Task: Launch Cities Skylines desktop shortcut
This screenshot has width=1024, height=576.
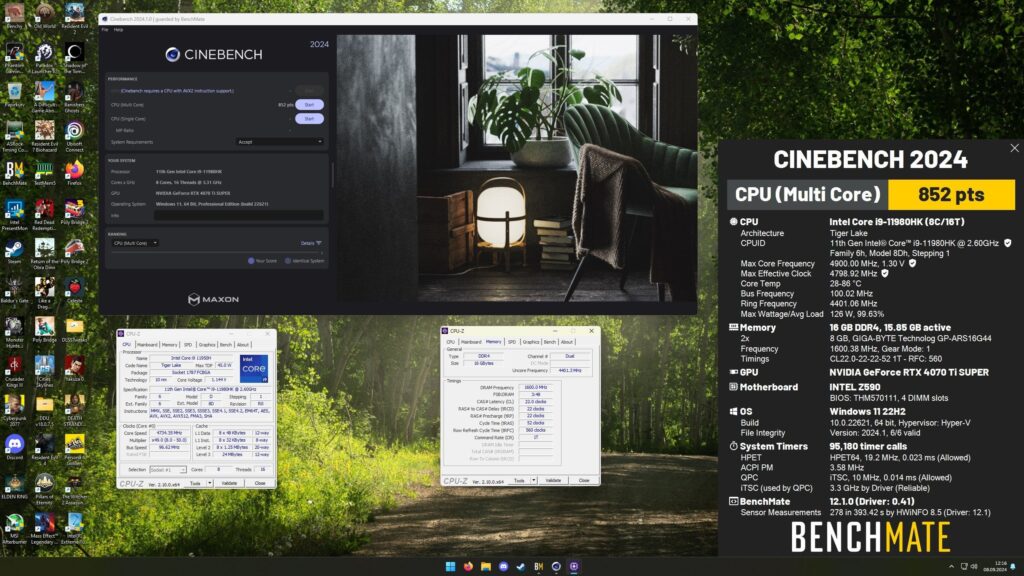Action: [x=44, y=371]
